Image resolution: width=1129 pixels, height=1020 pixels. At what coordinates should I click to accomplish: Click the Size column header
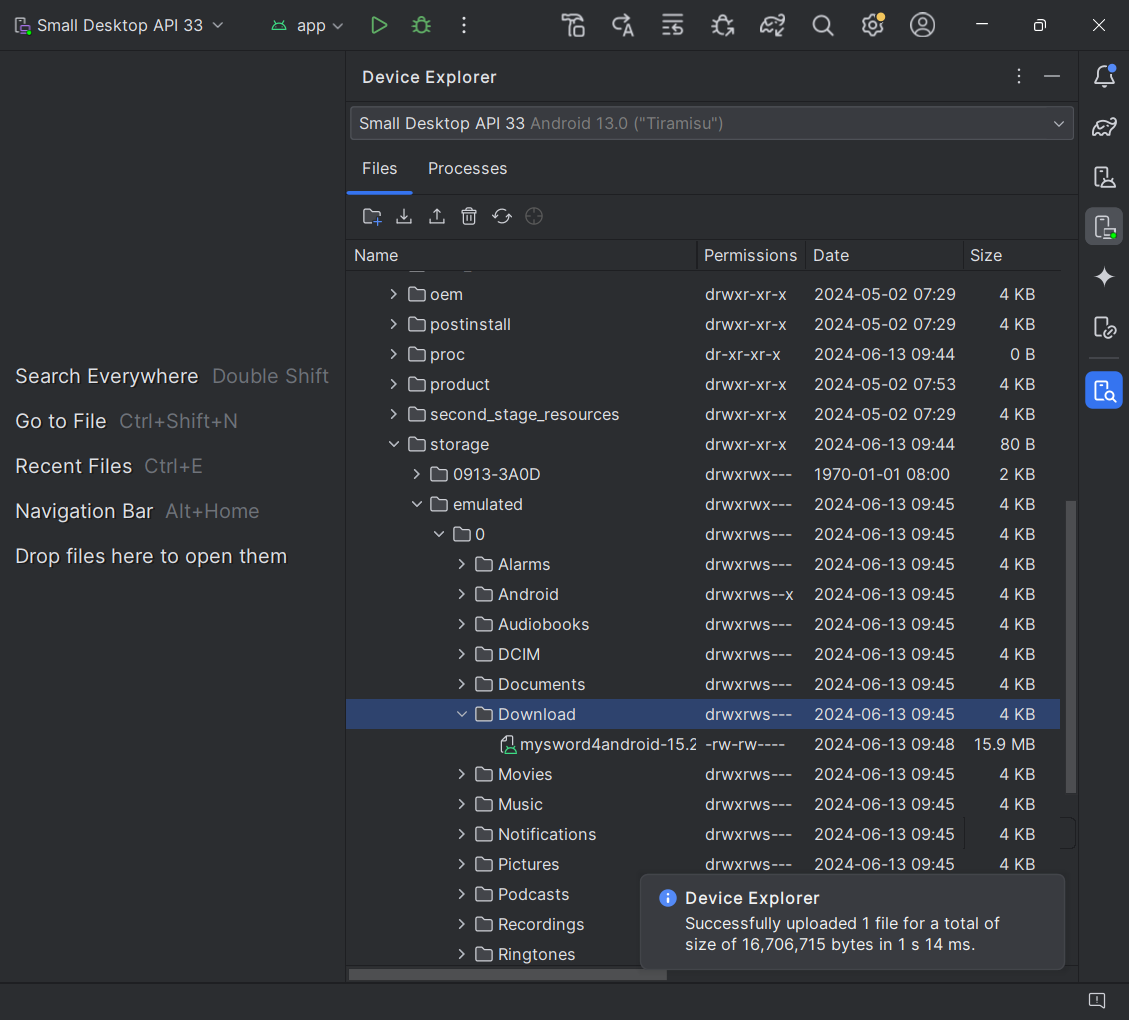1012,256
